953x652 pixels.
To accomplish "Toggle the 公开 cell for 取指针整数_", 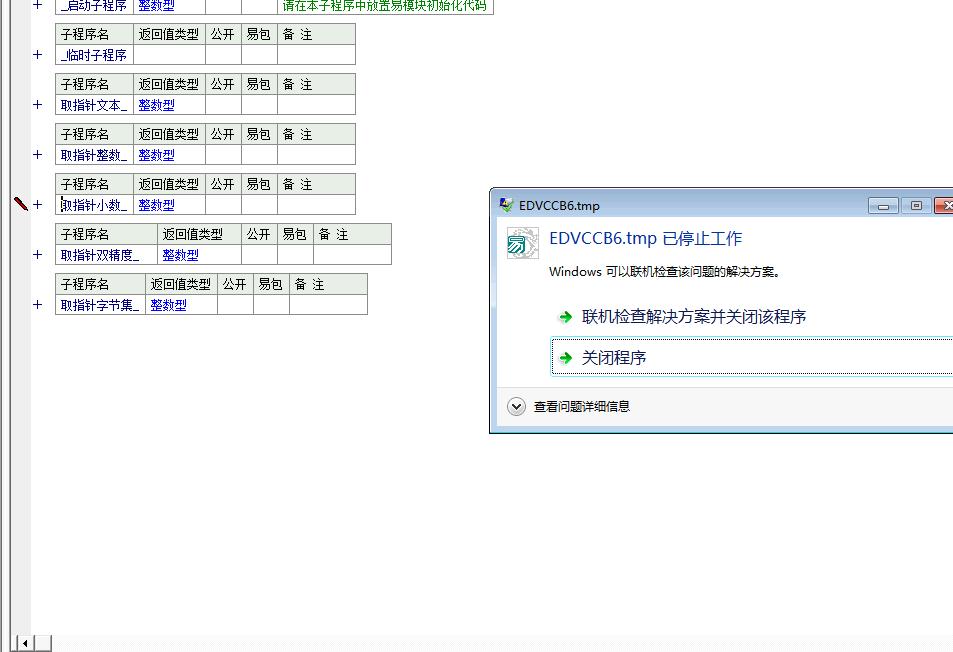I will [x=223, y=155].
